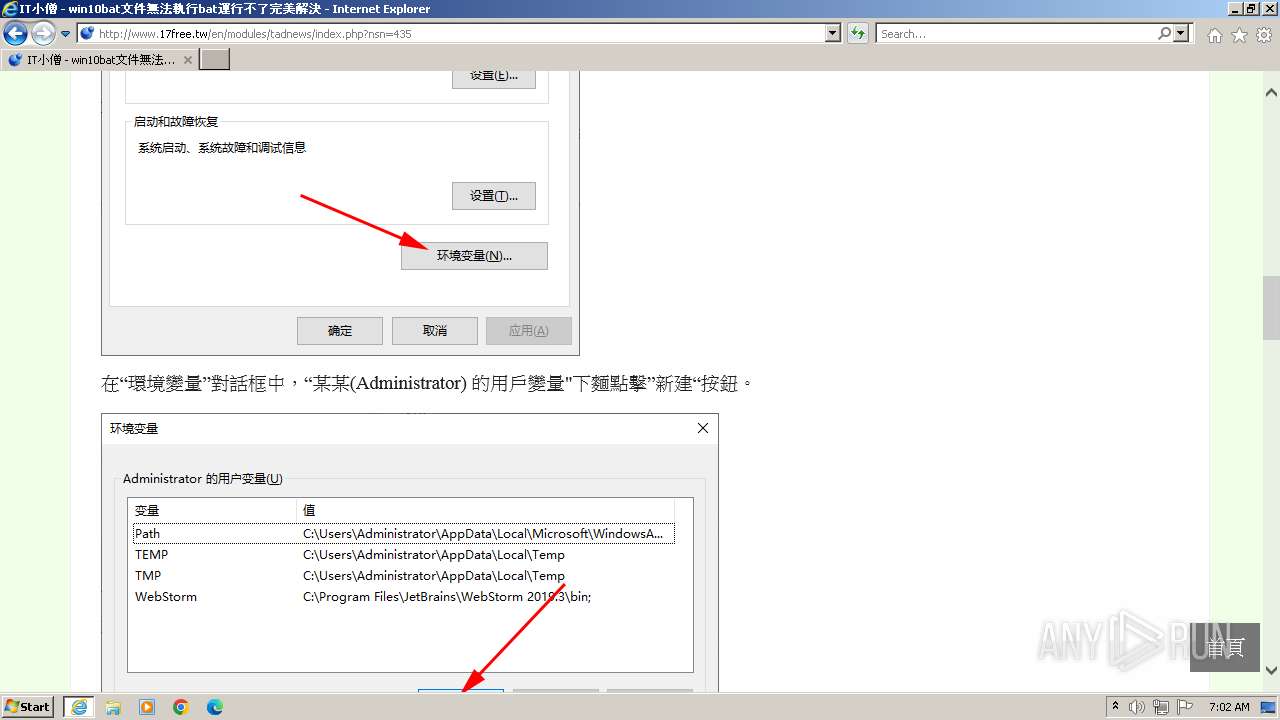Click the 7:02 AM clock
The height and width of the screenshot is (720, 1280).
click(x=1229, y=707)
